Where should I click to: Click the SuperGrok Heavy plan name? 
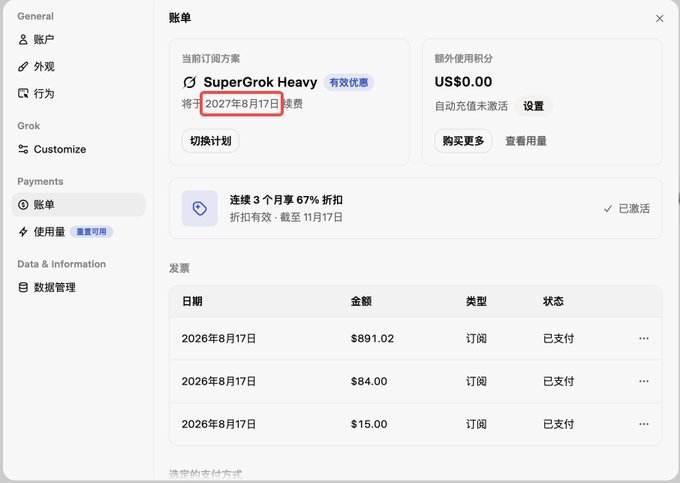coord(260,82)
